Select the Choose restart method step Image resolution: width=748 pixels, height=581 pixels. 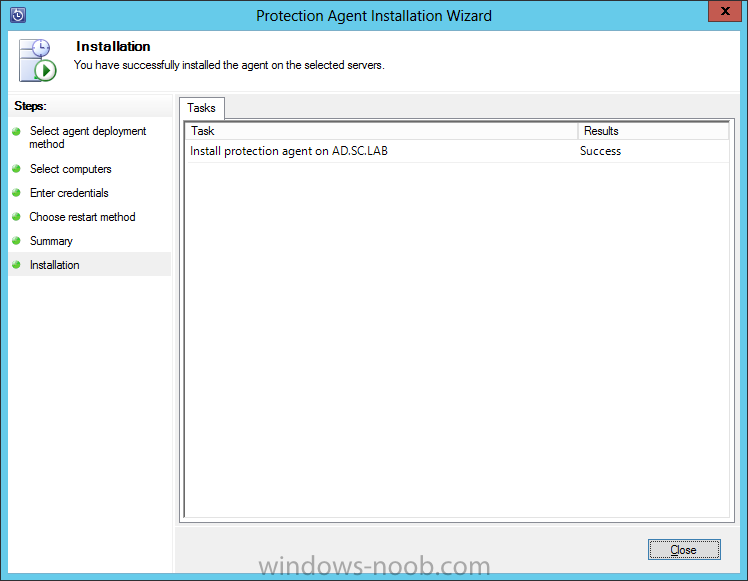pyautogui.click(x=82, y=217)
